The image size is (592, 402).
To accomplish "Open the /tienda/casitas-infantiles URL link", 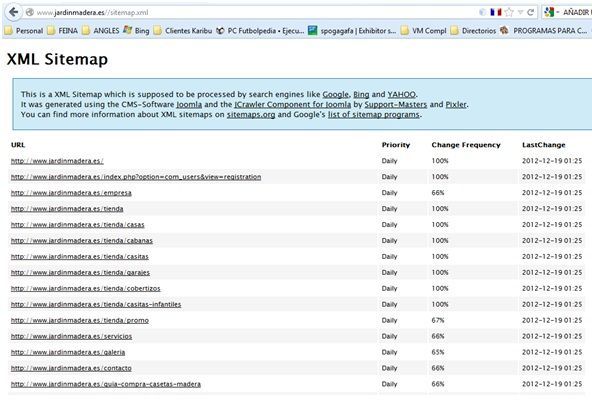I will click(x=96, y=304).
